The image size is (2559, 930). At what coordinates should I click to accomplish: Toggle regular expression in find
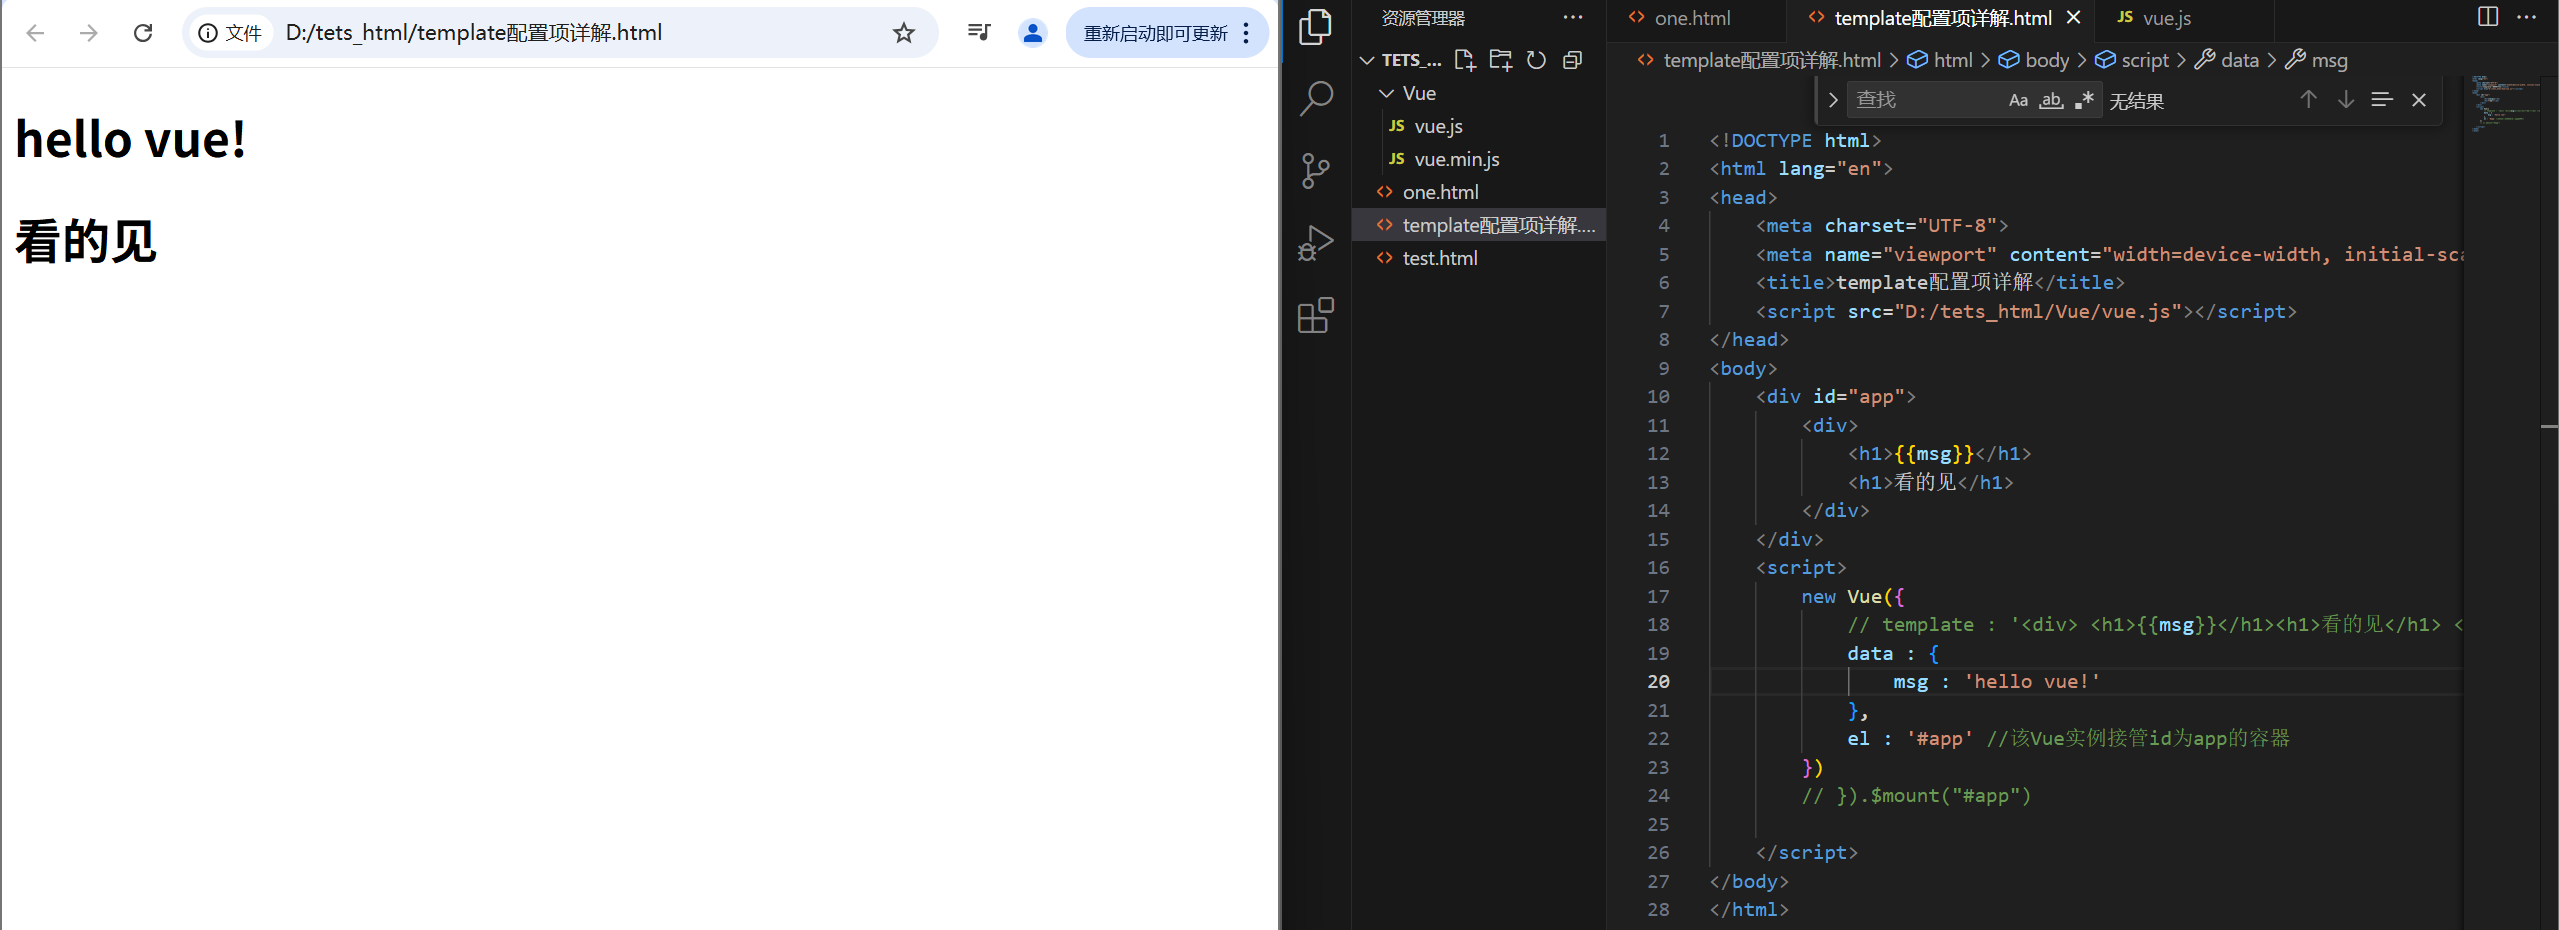2084,100
